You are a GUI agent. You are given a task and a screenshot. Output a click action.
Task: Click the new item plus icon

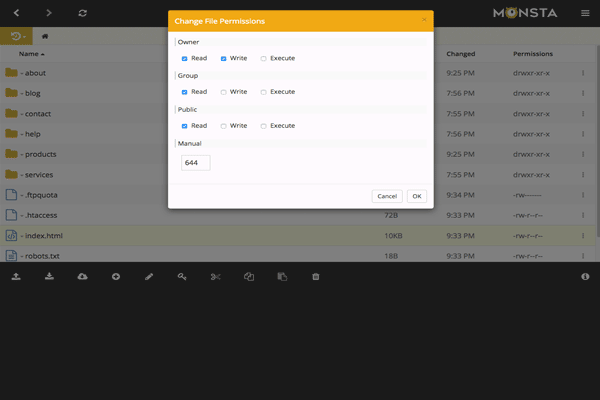tap(116, 276)
